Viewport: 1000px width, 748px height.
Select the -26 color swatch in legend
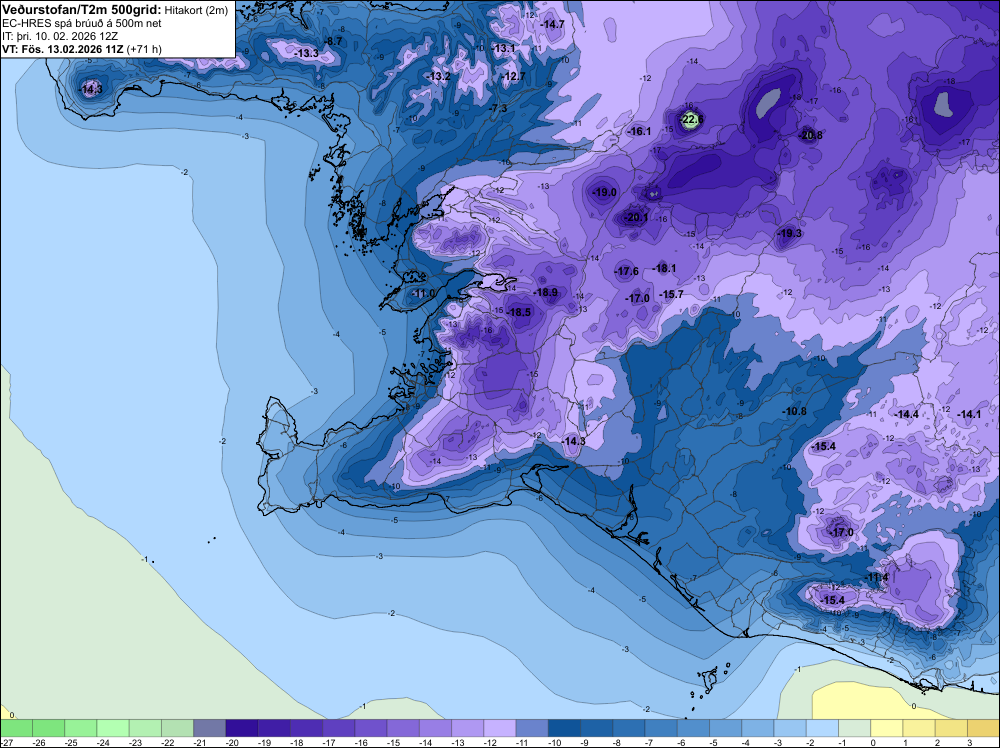[x=48, y=728]
